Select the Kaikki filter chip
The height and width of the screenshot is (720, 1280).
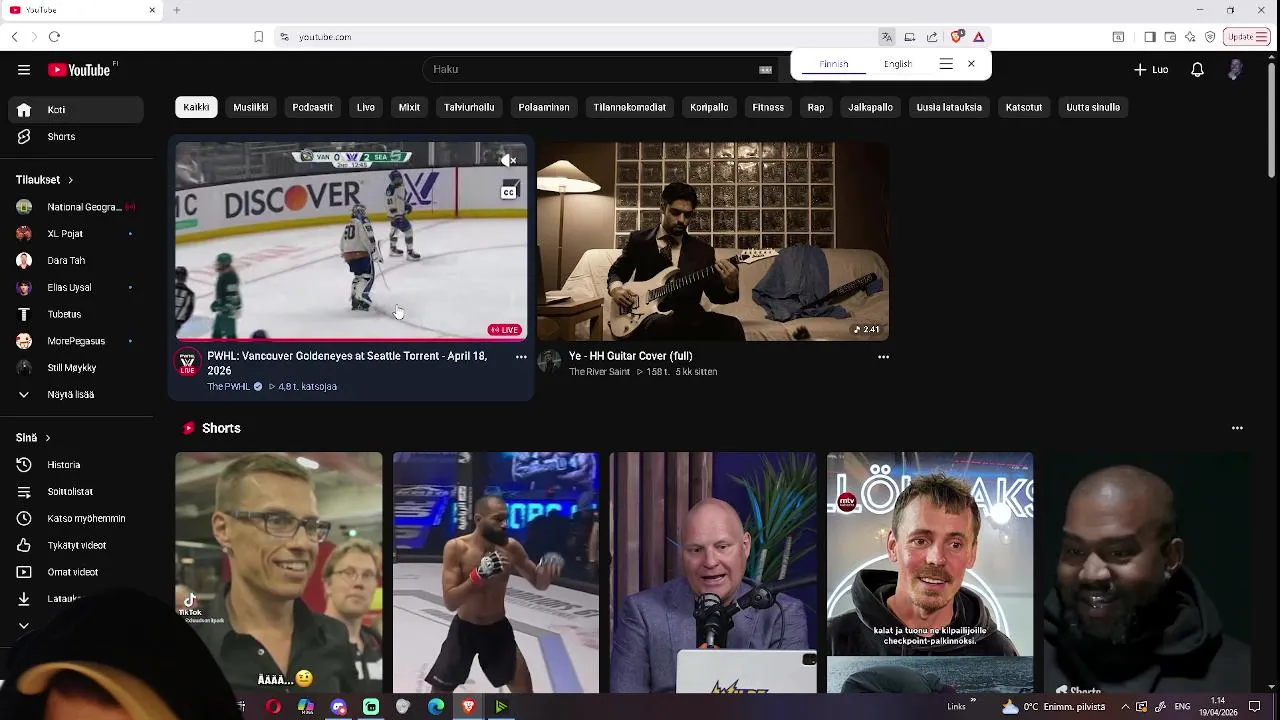(x=196, y=107)
